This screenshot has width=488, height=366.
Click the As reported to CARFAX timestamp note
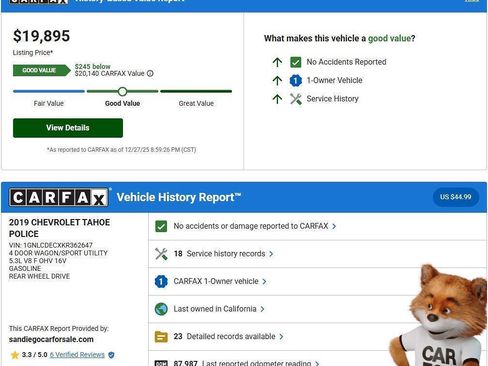point(122,150)
